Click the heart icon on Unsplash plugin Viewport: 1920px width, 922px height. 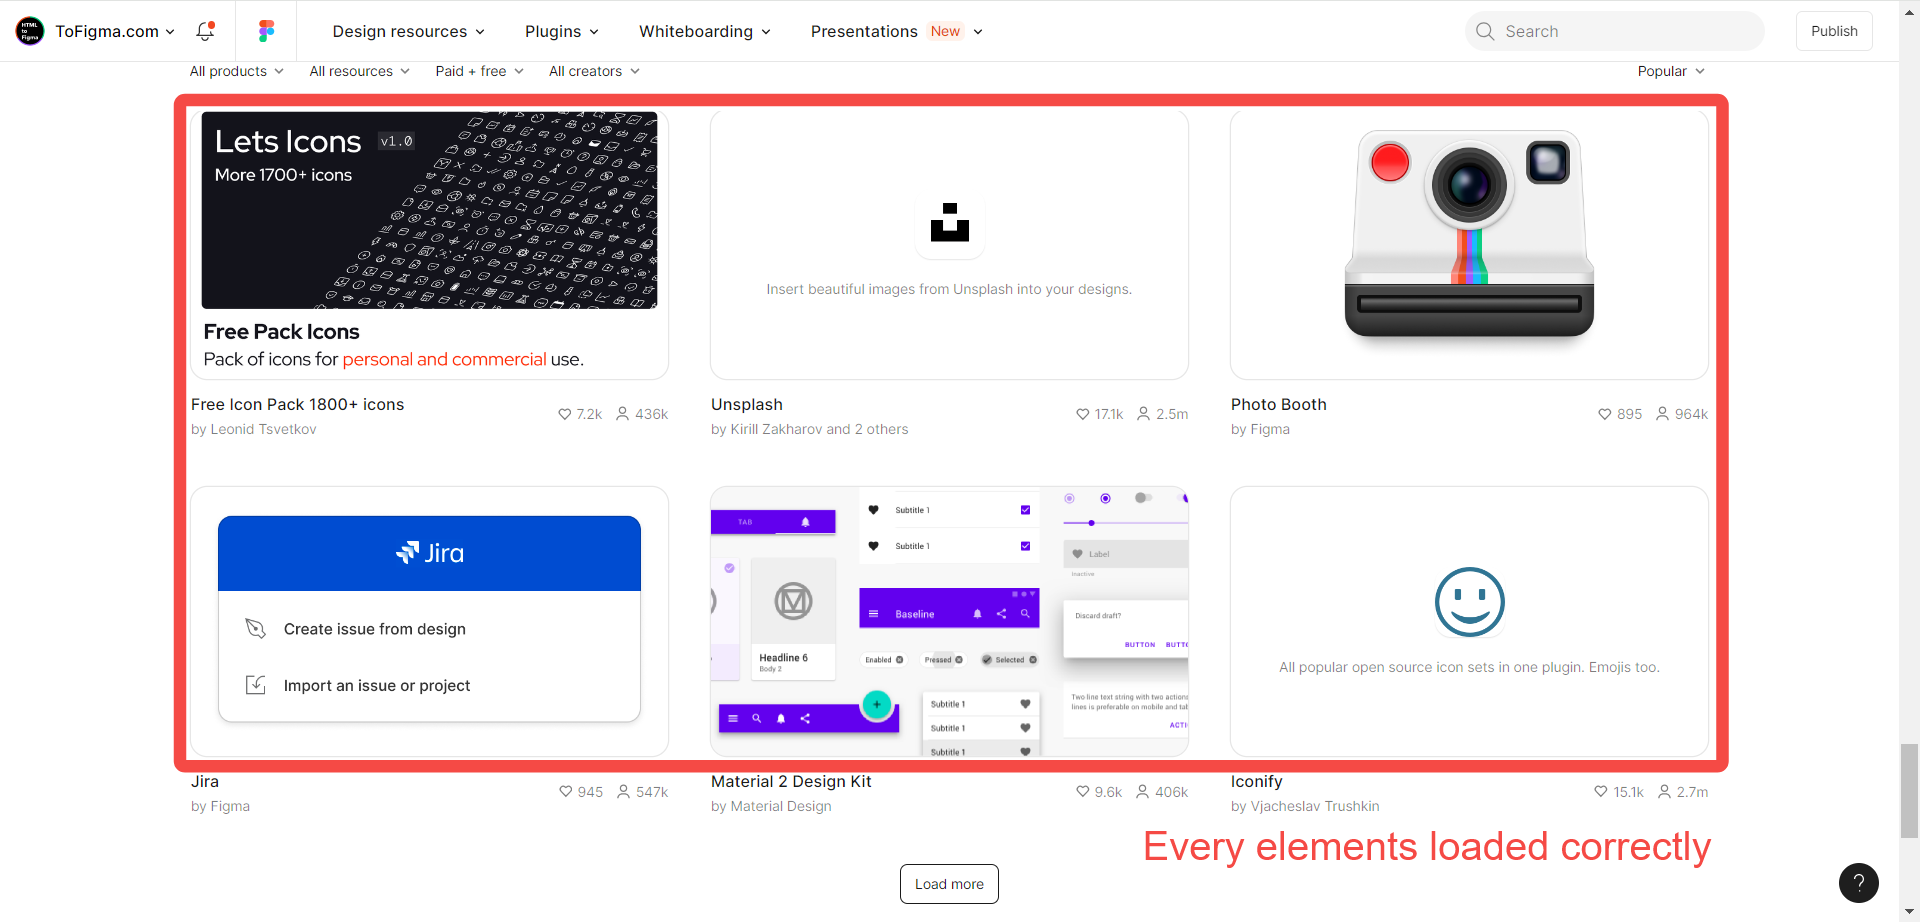pos(1082,414)
